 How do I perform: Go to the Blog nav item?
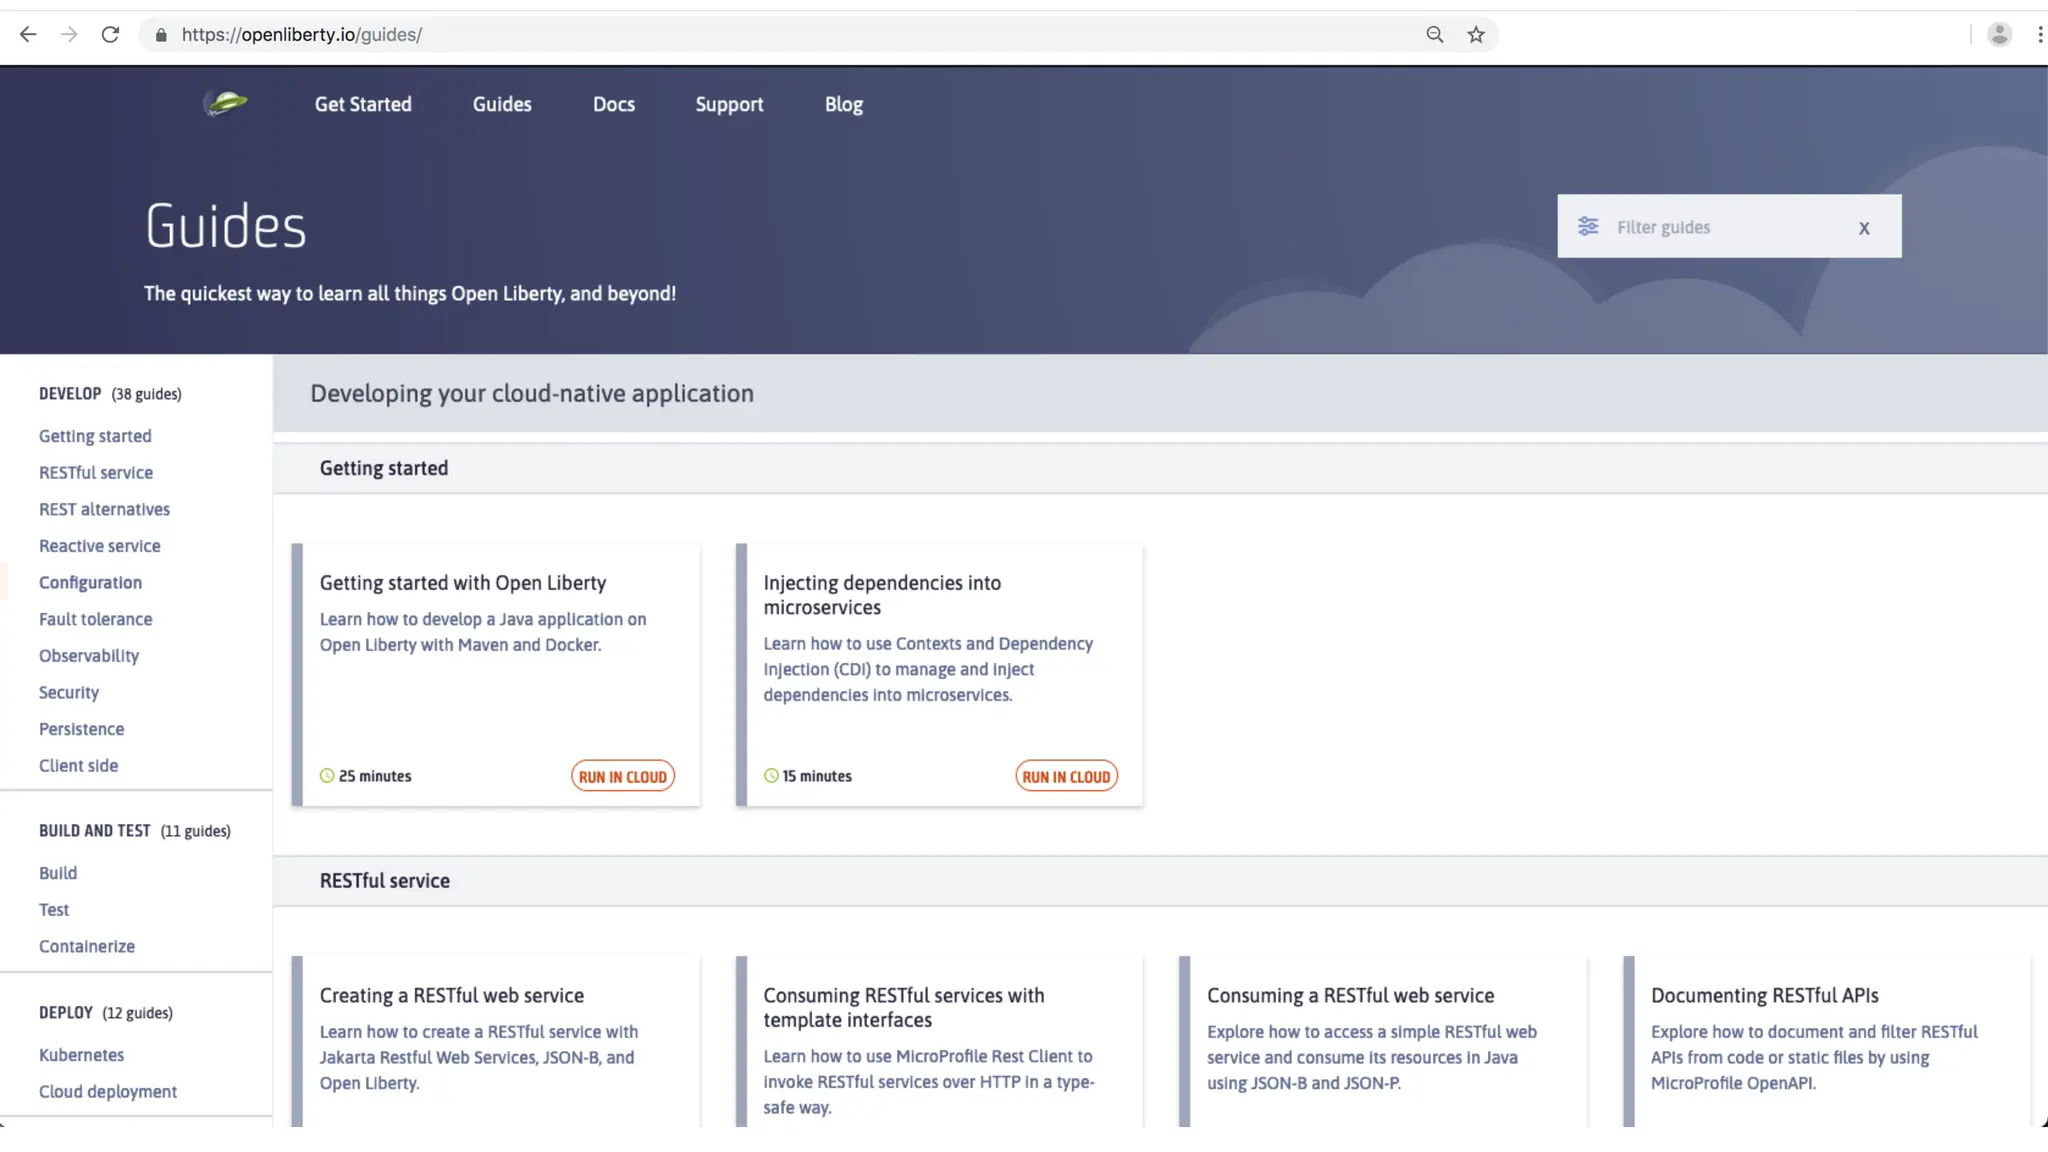tap(843, 104)
